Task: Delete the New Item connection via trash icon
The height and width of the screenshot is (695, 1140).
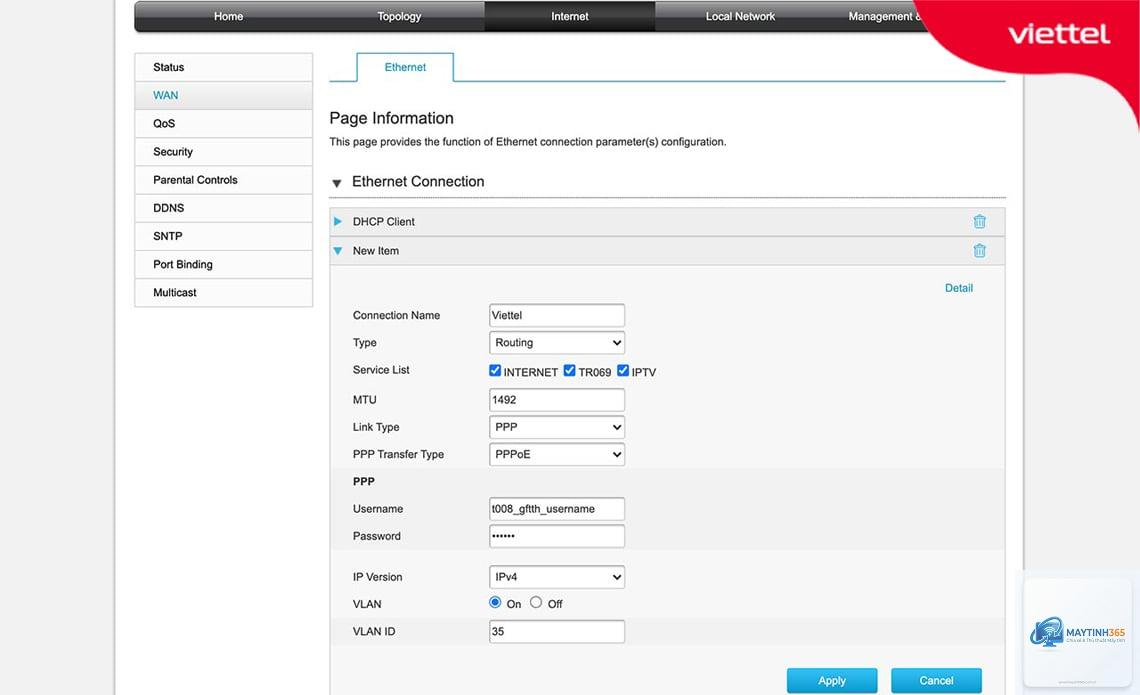Action: (x=979, y=250)
